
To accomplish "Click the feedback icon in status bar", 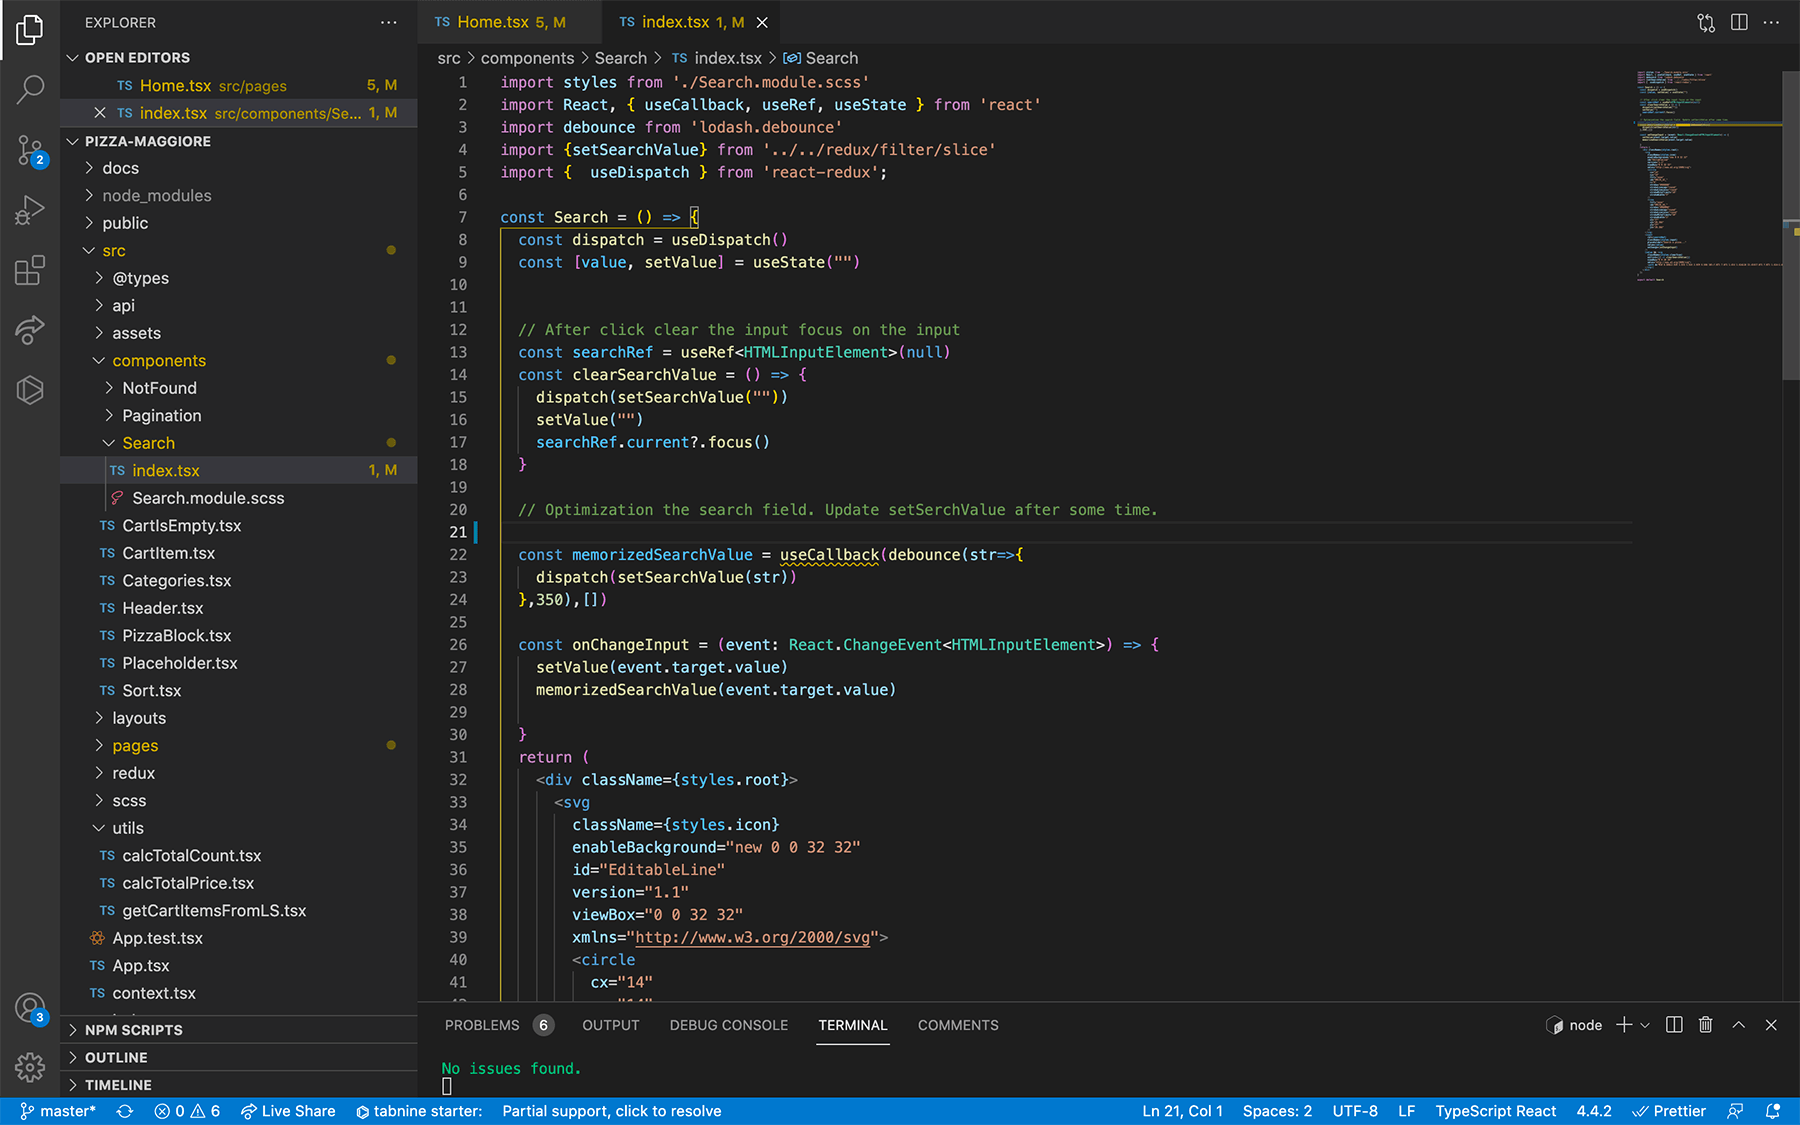I will pos(1736,1111).
